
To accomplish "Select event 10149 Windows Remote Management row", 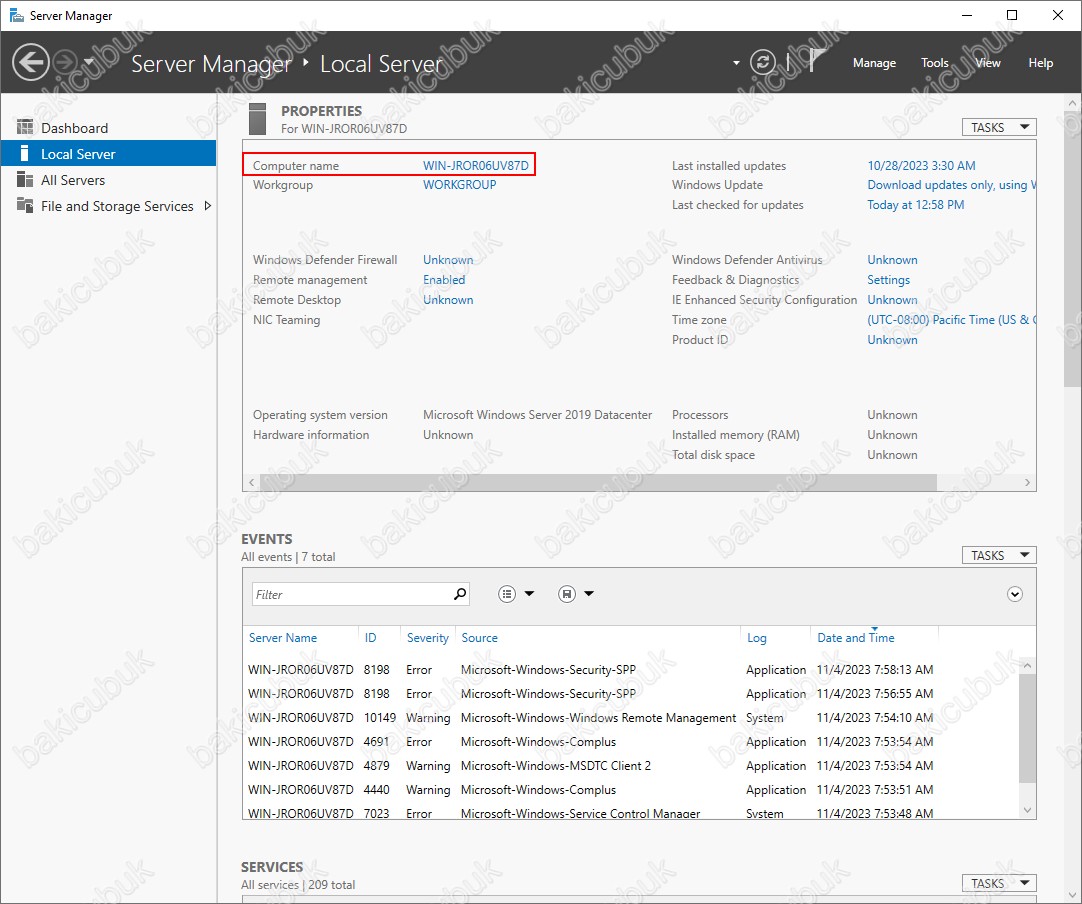I will (631, 718).
